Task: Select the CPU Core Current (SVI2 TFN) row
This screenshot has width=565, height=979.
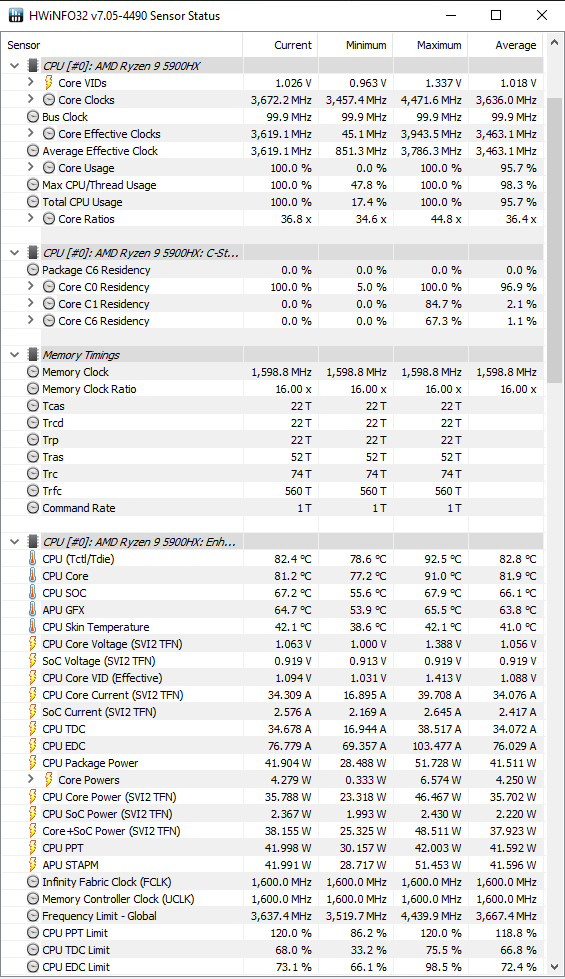Action: 272,695
